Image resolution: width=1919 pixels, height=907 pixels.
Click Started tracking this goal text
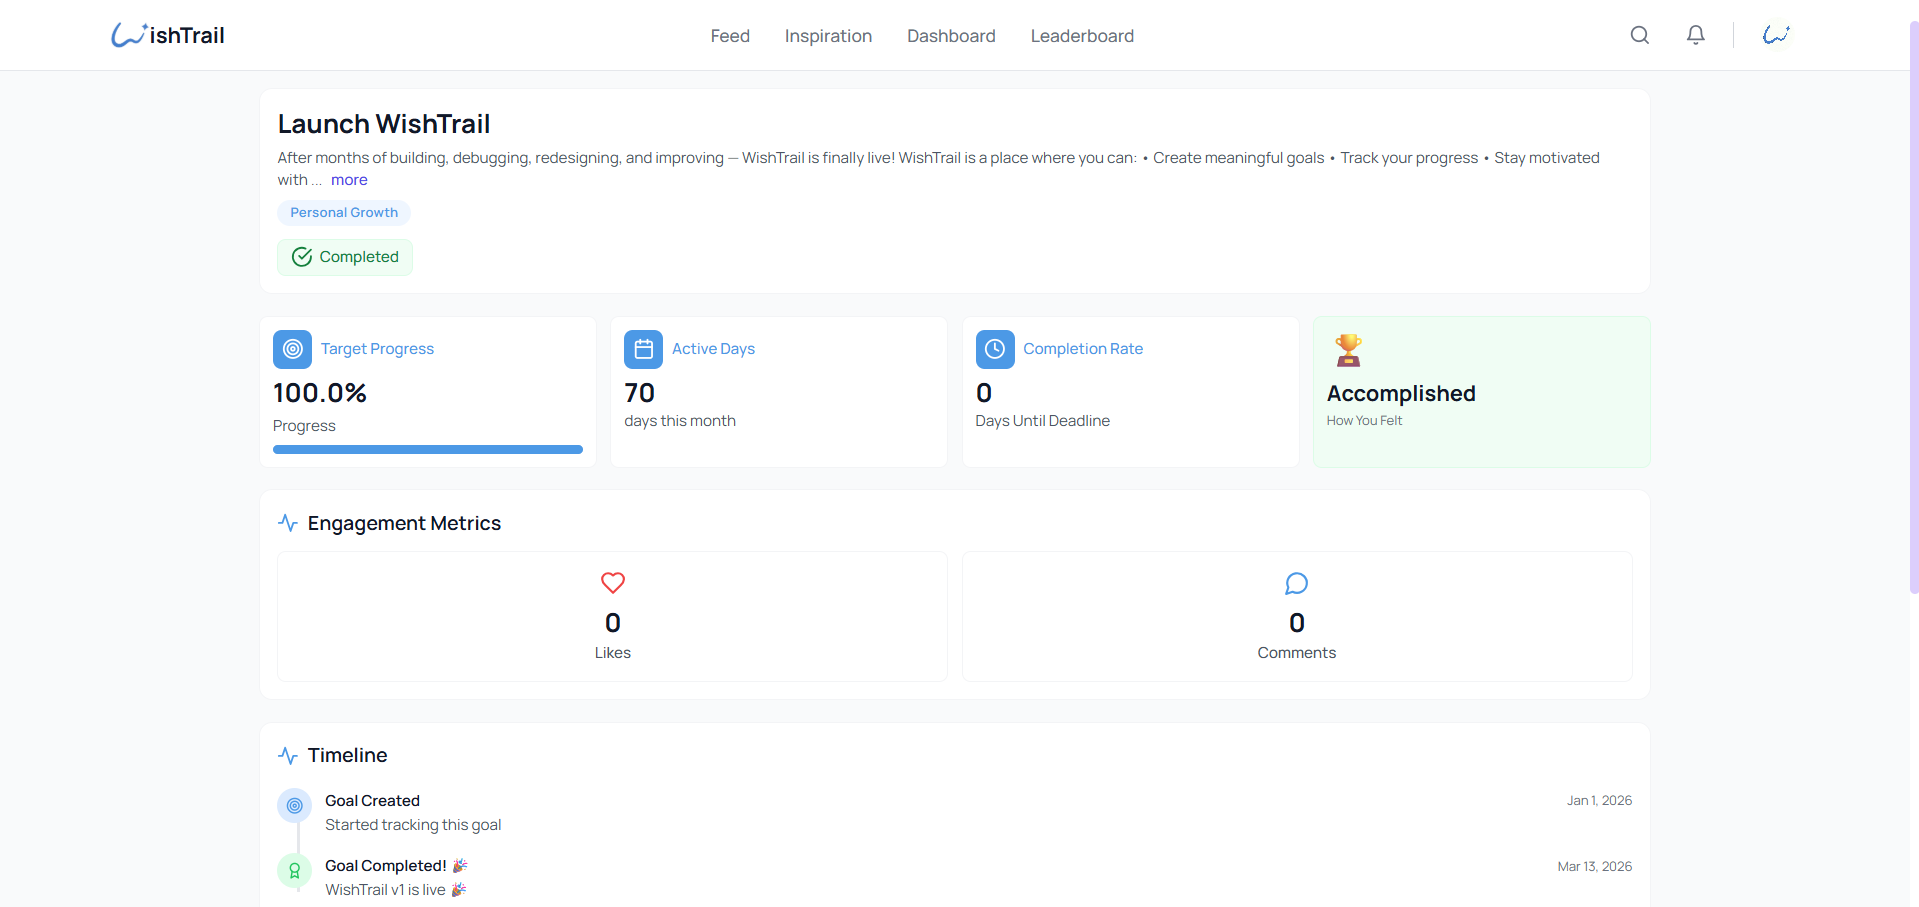(x=413, y=825)
